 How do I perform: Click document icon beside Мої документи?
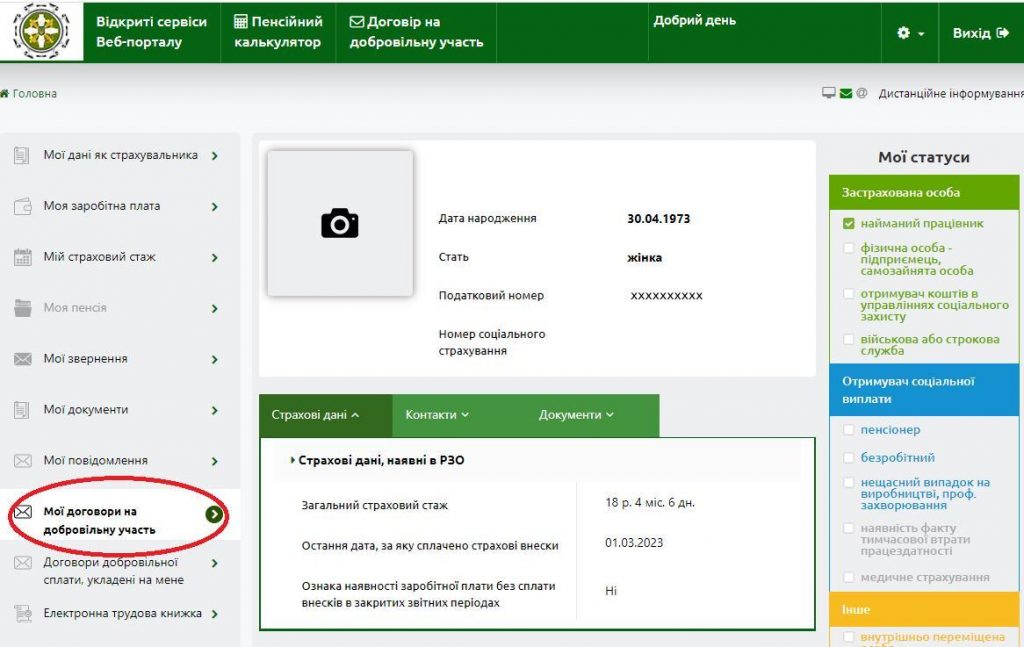(x=23, y=410)
